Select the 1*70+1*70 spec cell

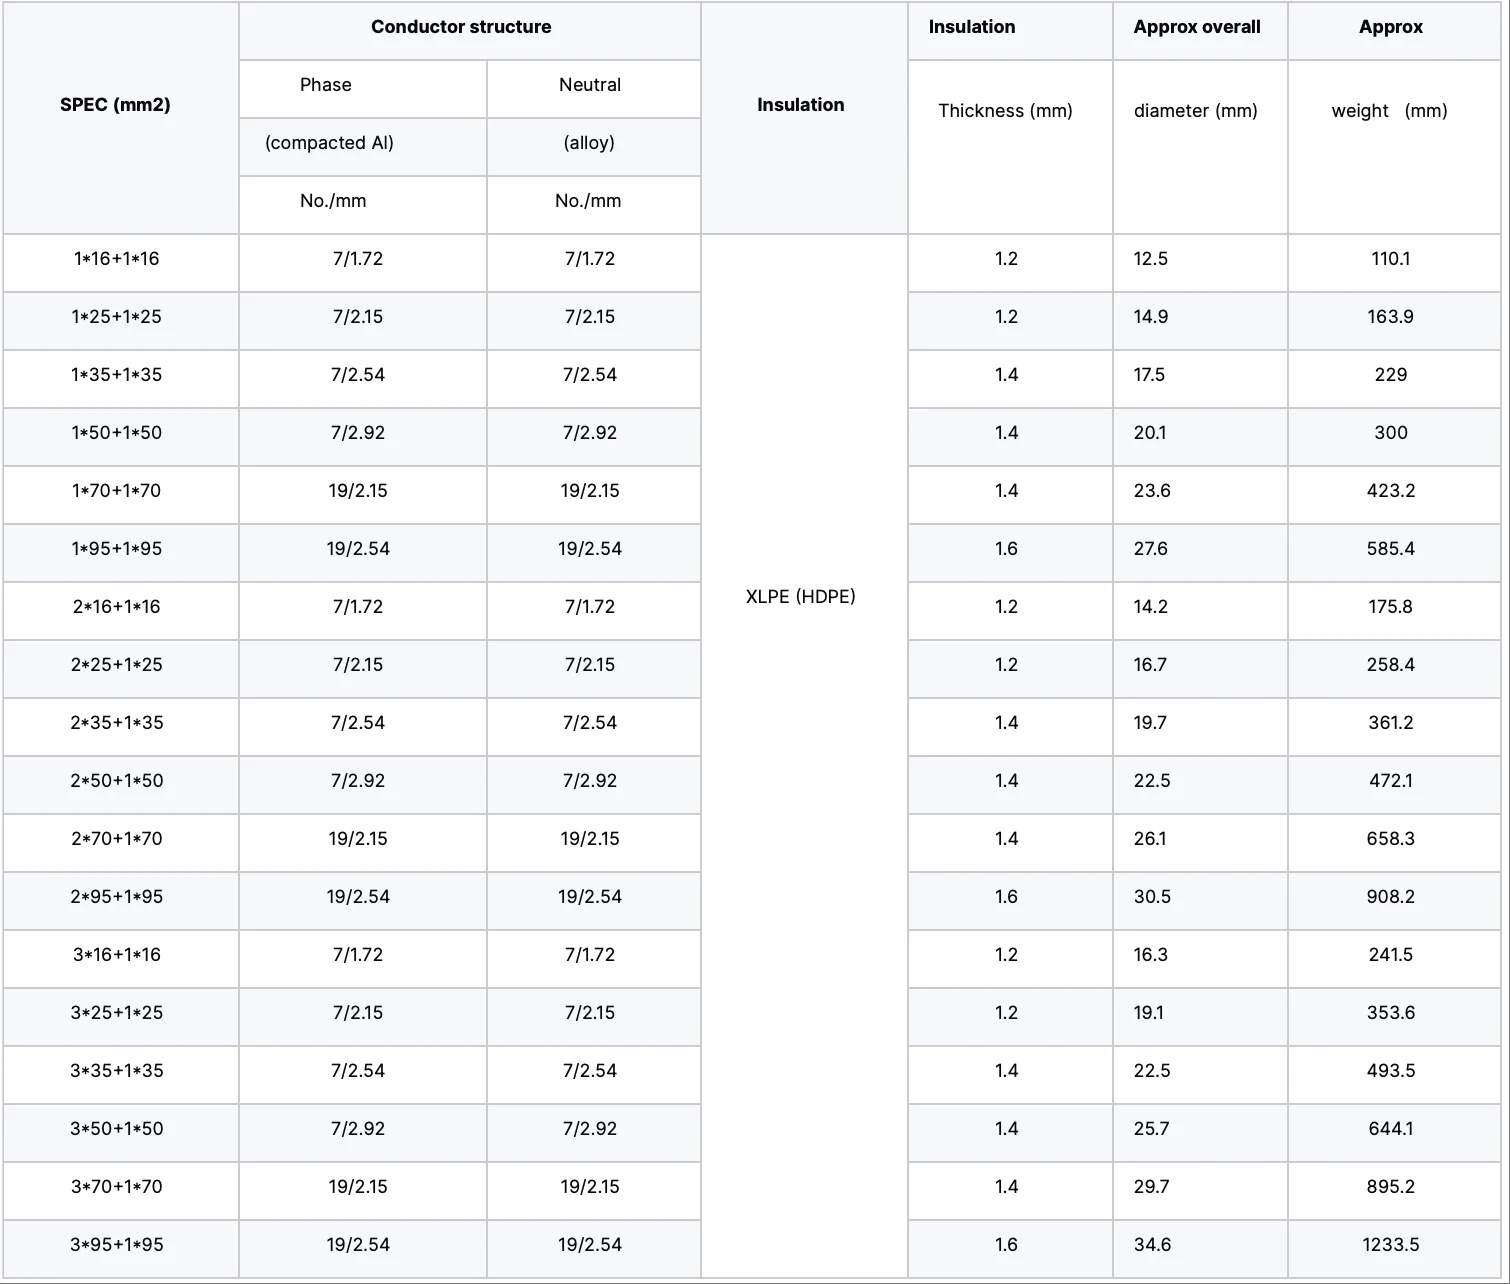pyautogui.click(x=117, y=491)
